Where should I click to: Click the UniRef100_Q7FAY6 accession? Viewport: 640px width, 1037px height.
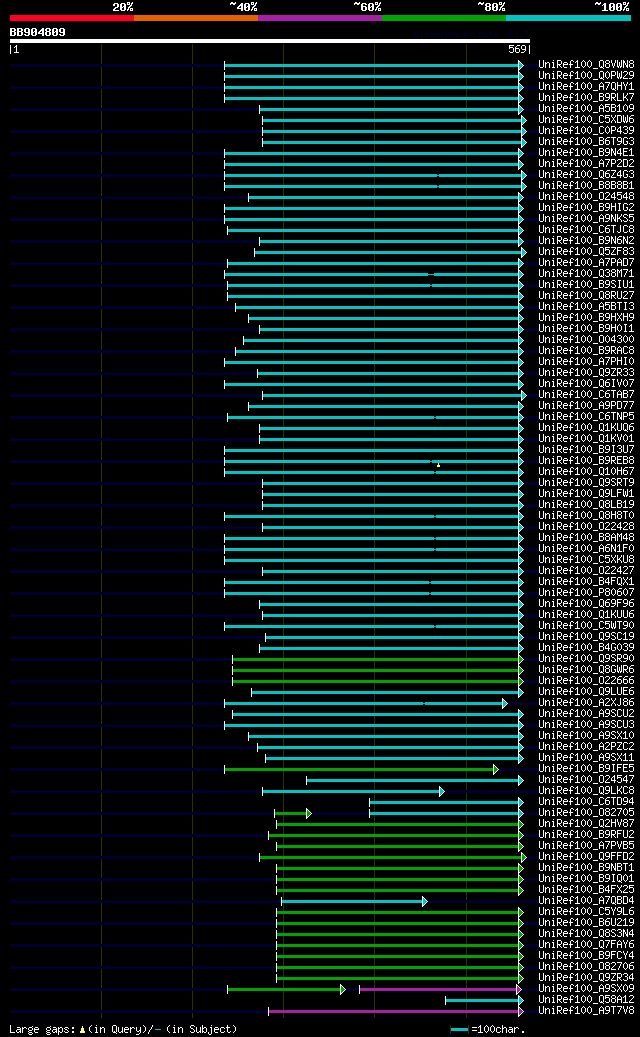(586, 944)
